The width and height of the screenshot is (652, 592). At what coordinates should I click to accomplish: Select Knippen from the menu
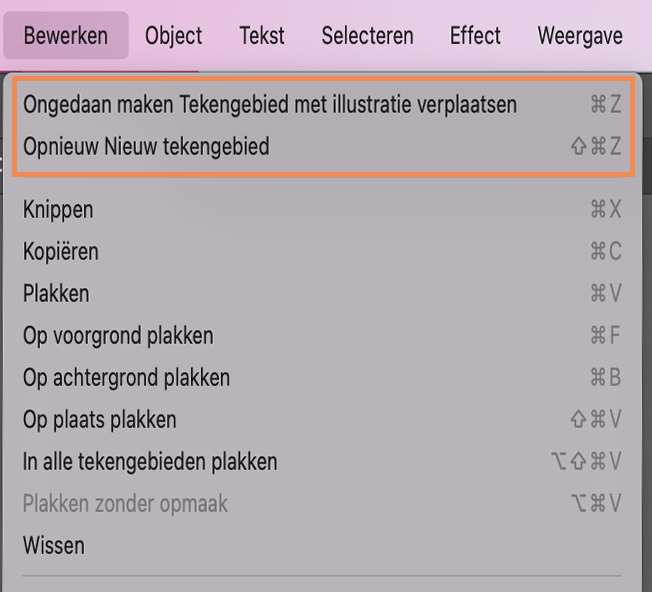pyautogui.click(x=58, y=210)
